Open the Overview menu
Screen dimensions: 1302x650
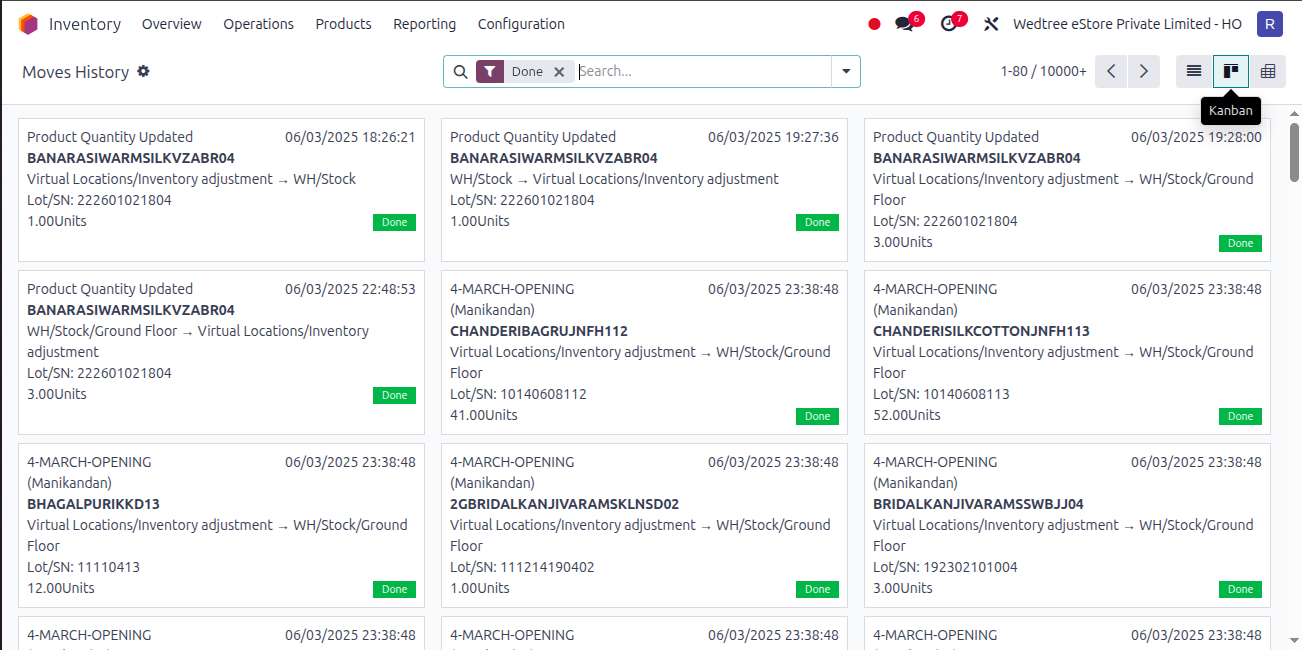(172, 24)
